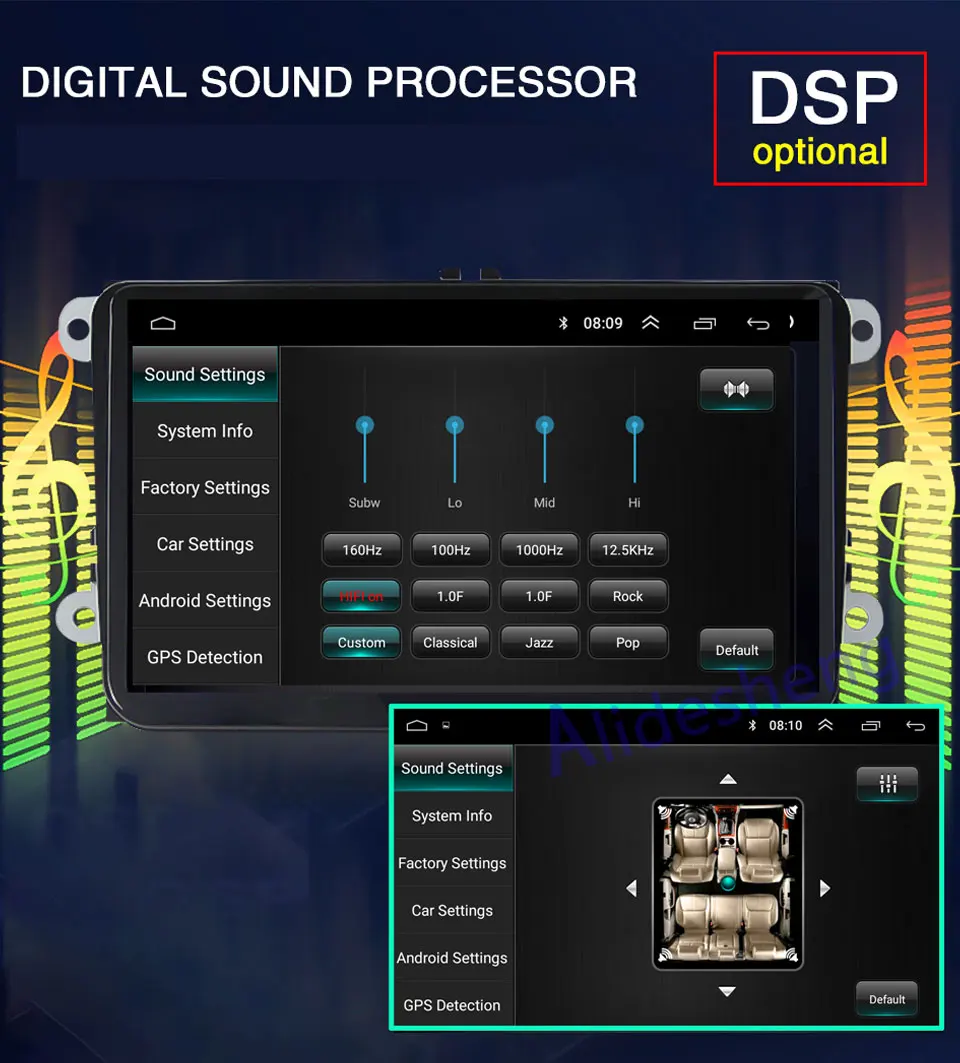Click Default on the 08:10 balance screen
The height and width of the screenshot is (1063, 960).
pyautogui.click(x=887, y=999)
